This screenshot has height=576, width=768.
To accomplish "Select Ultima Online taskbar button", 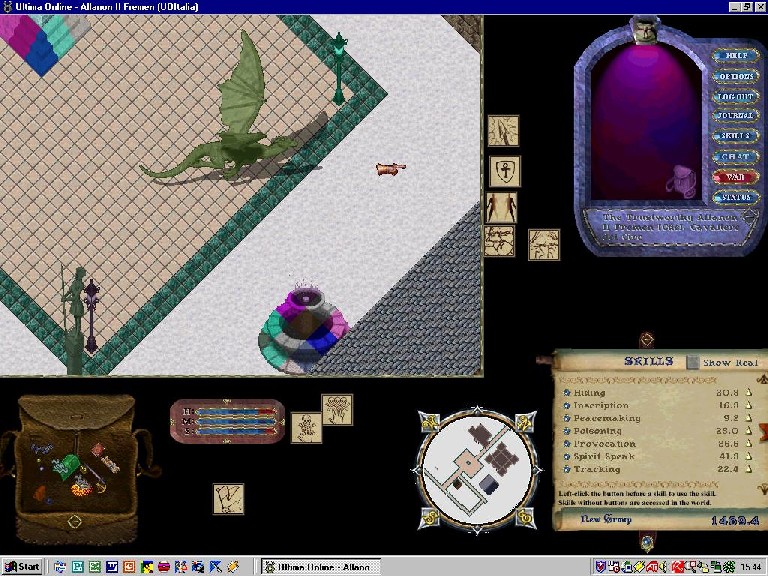I will [321, 567].
